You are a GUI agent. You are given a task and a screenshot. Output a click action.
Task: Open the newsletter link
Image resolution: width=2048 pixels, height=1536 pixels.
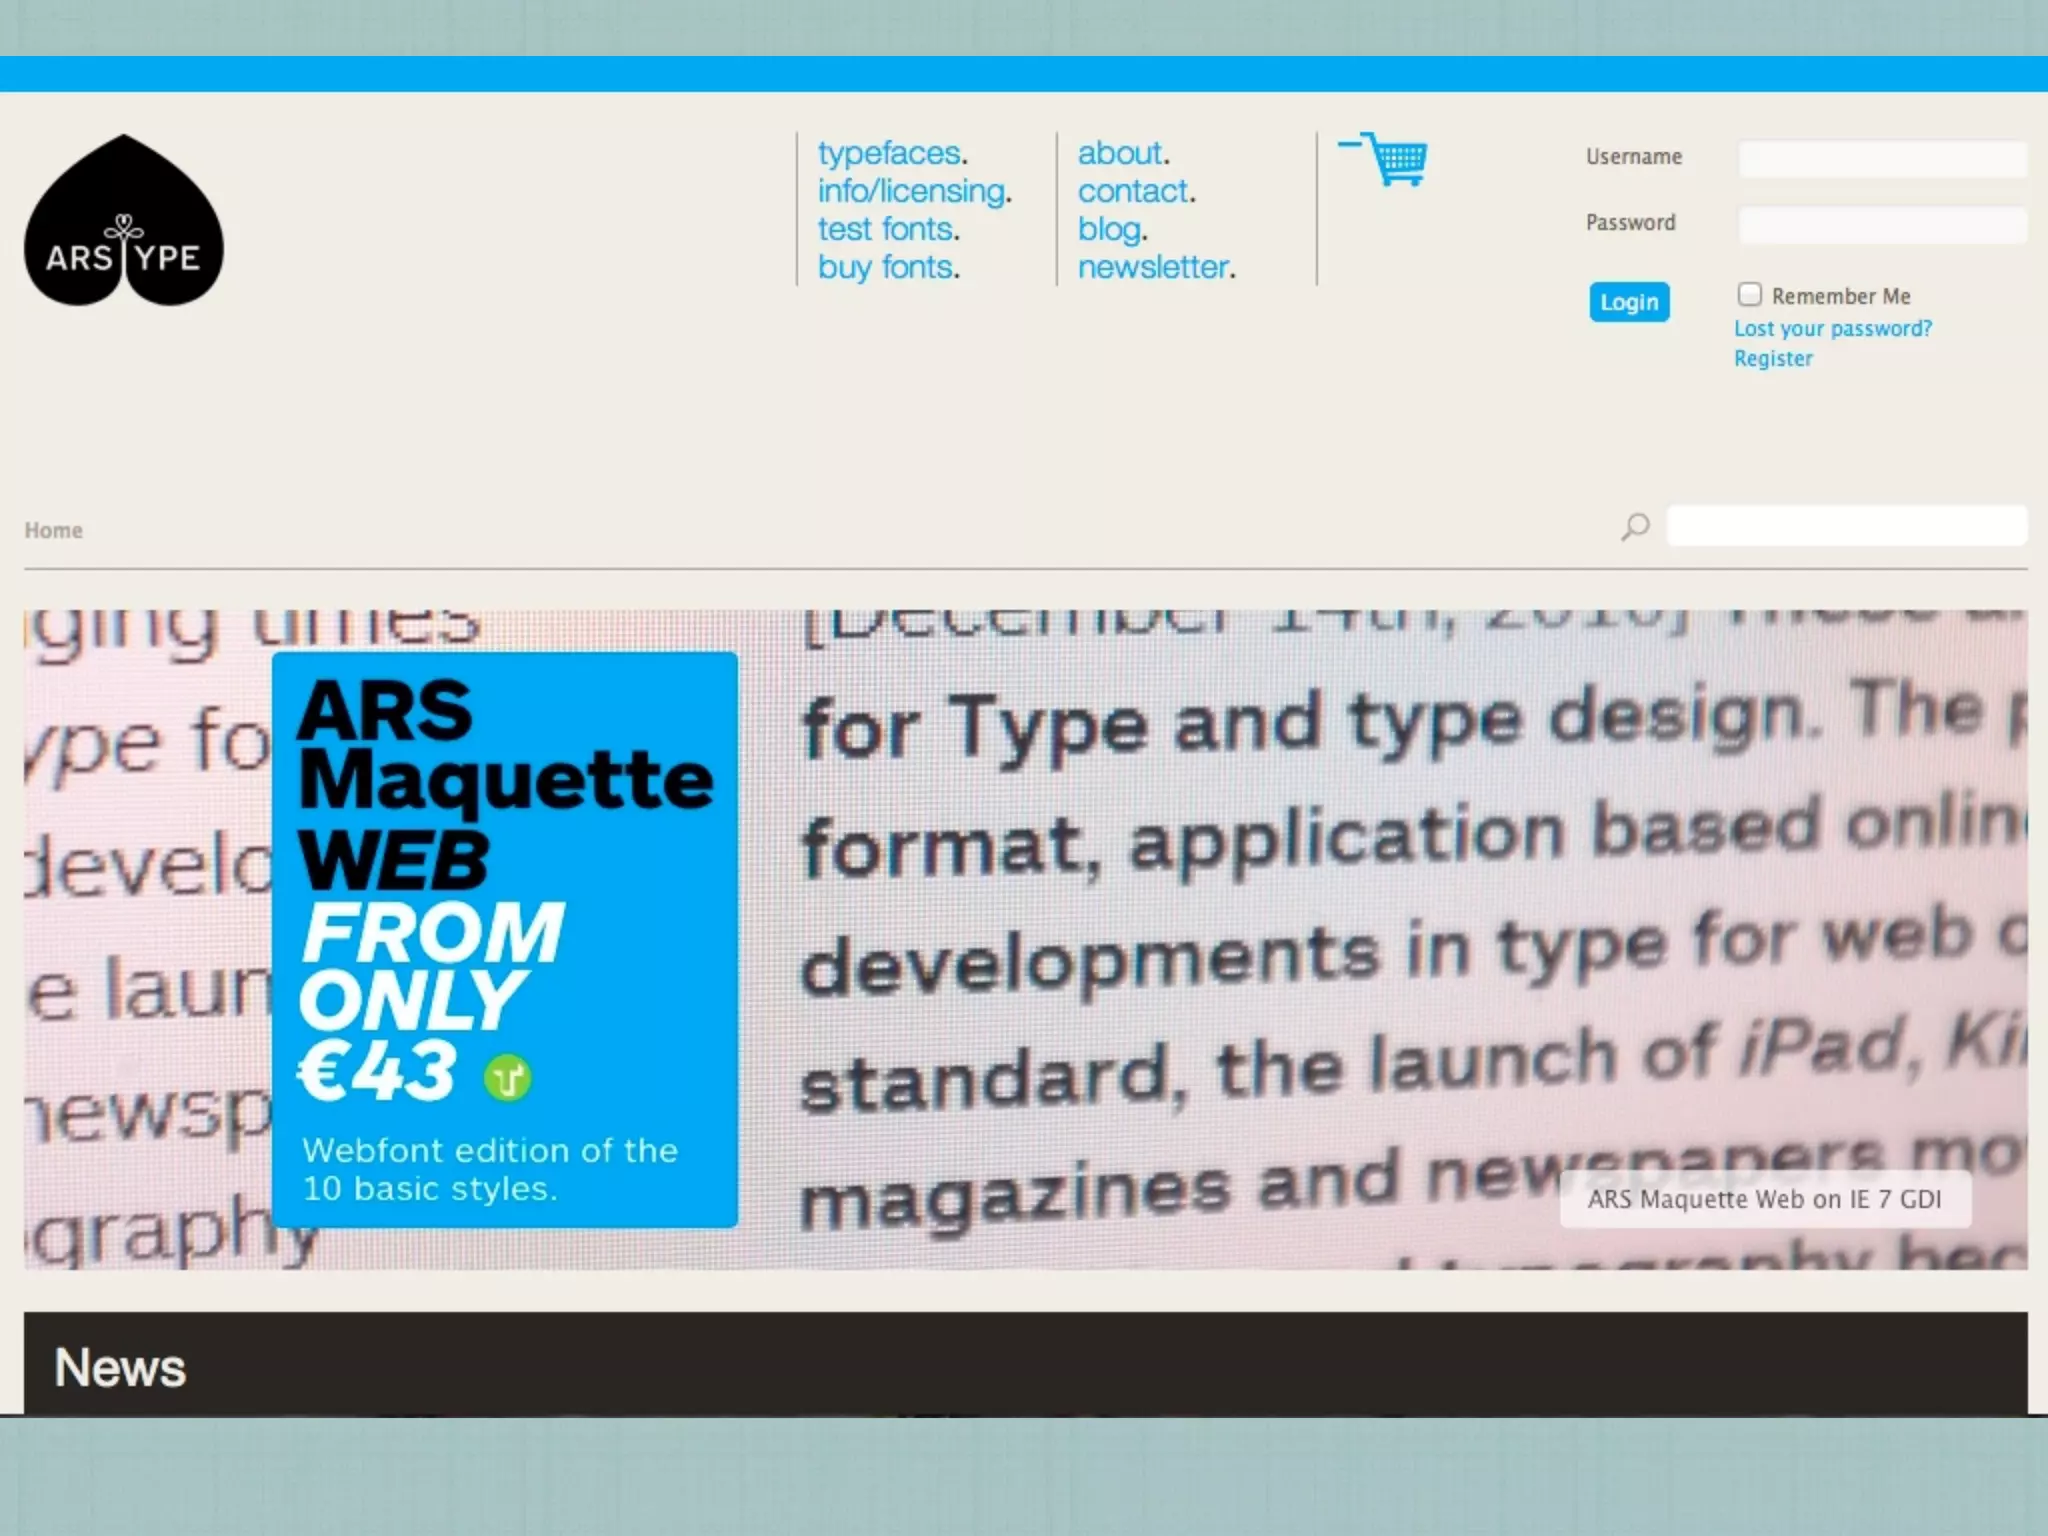(x=1155, y=267)
